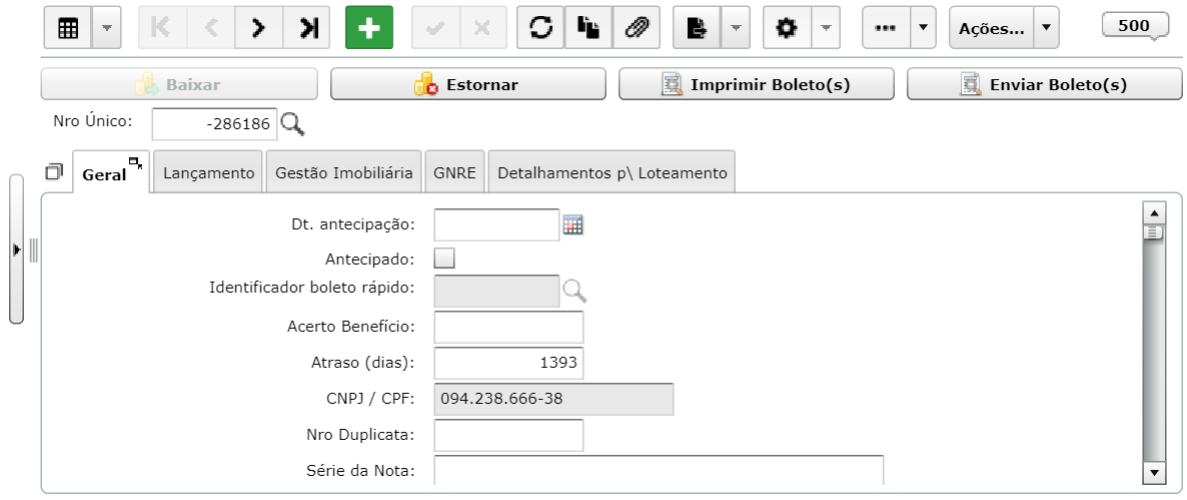Screen dimensions: 1187x500
Task: Click the refresh icon in toolbar
Action: 541,28
